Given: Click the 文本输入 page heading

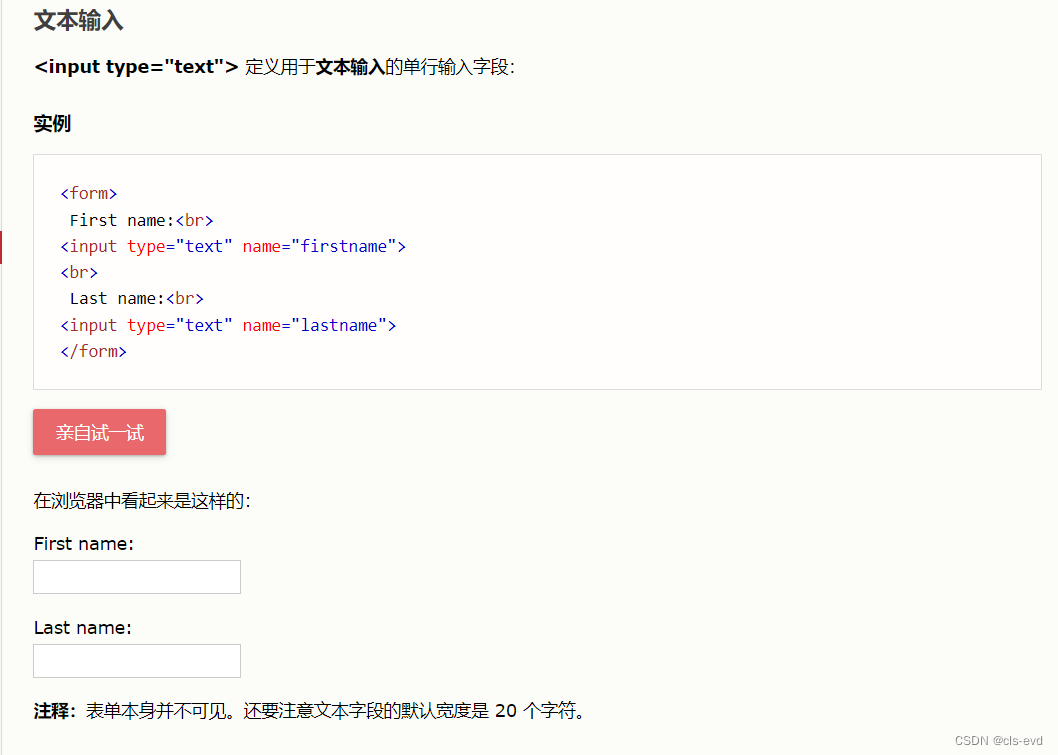Looking at the screenshot, I should pos(79,20).
